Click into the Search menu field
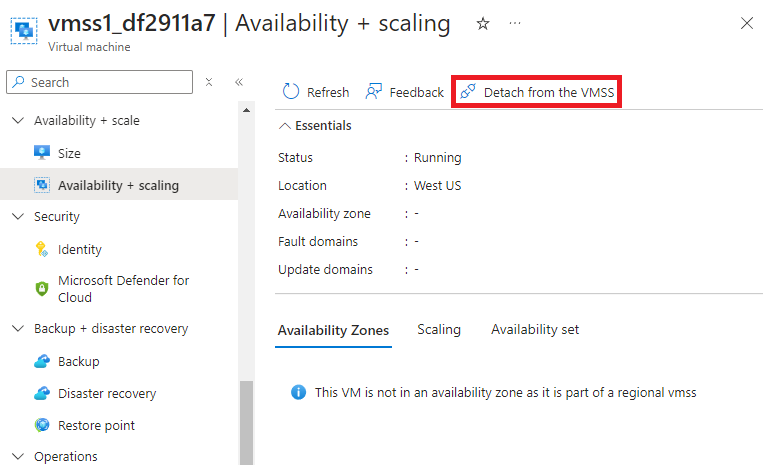Viewport: 770px width, 465px height. click(x=100, y=82)
